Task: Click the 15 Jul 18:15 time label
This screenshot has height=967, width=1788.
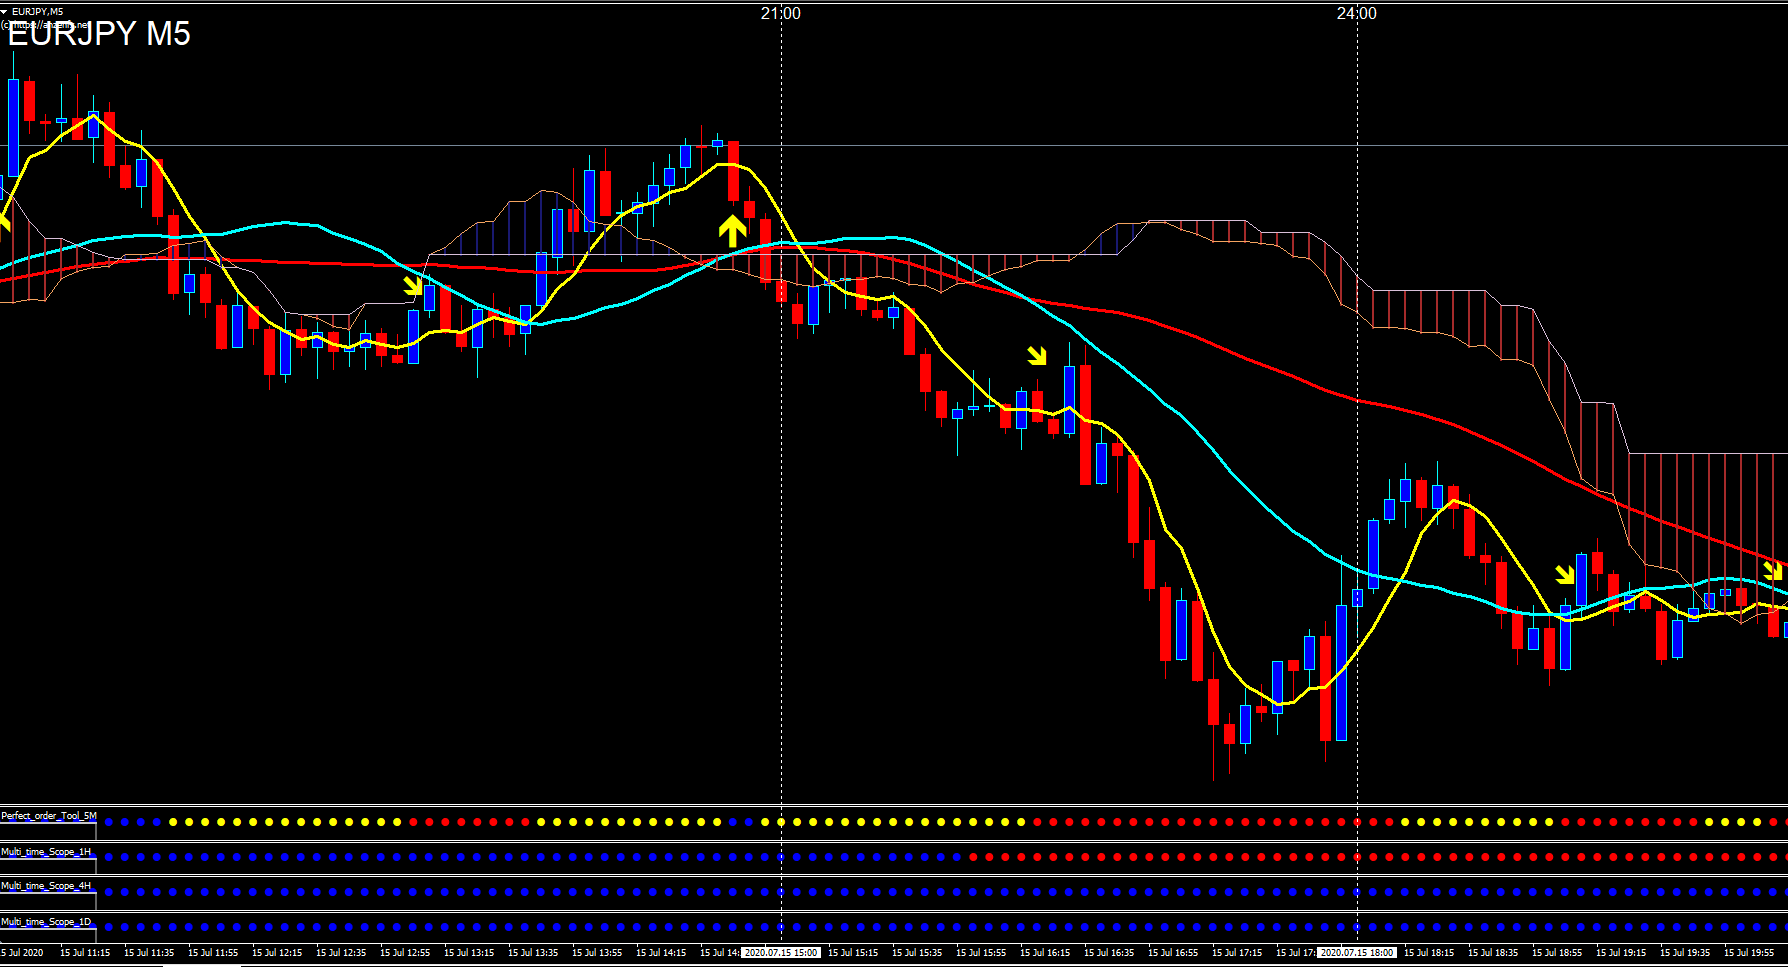Action: pyautogui.click(x=1429, y=953)
